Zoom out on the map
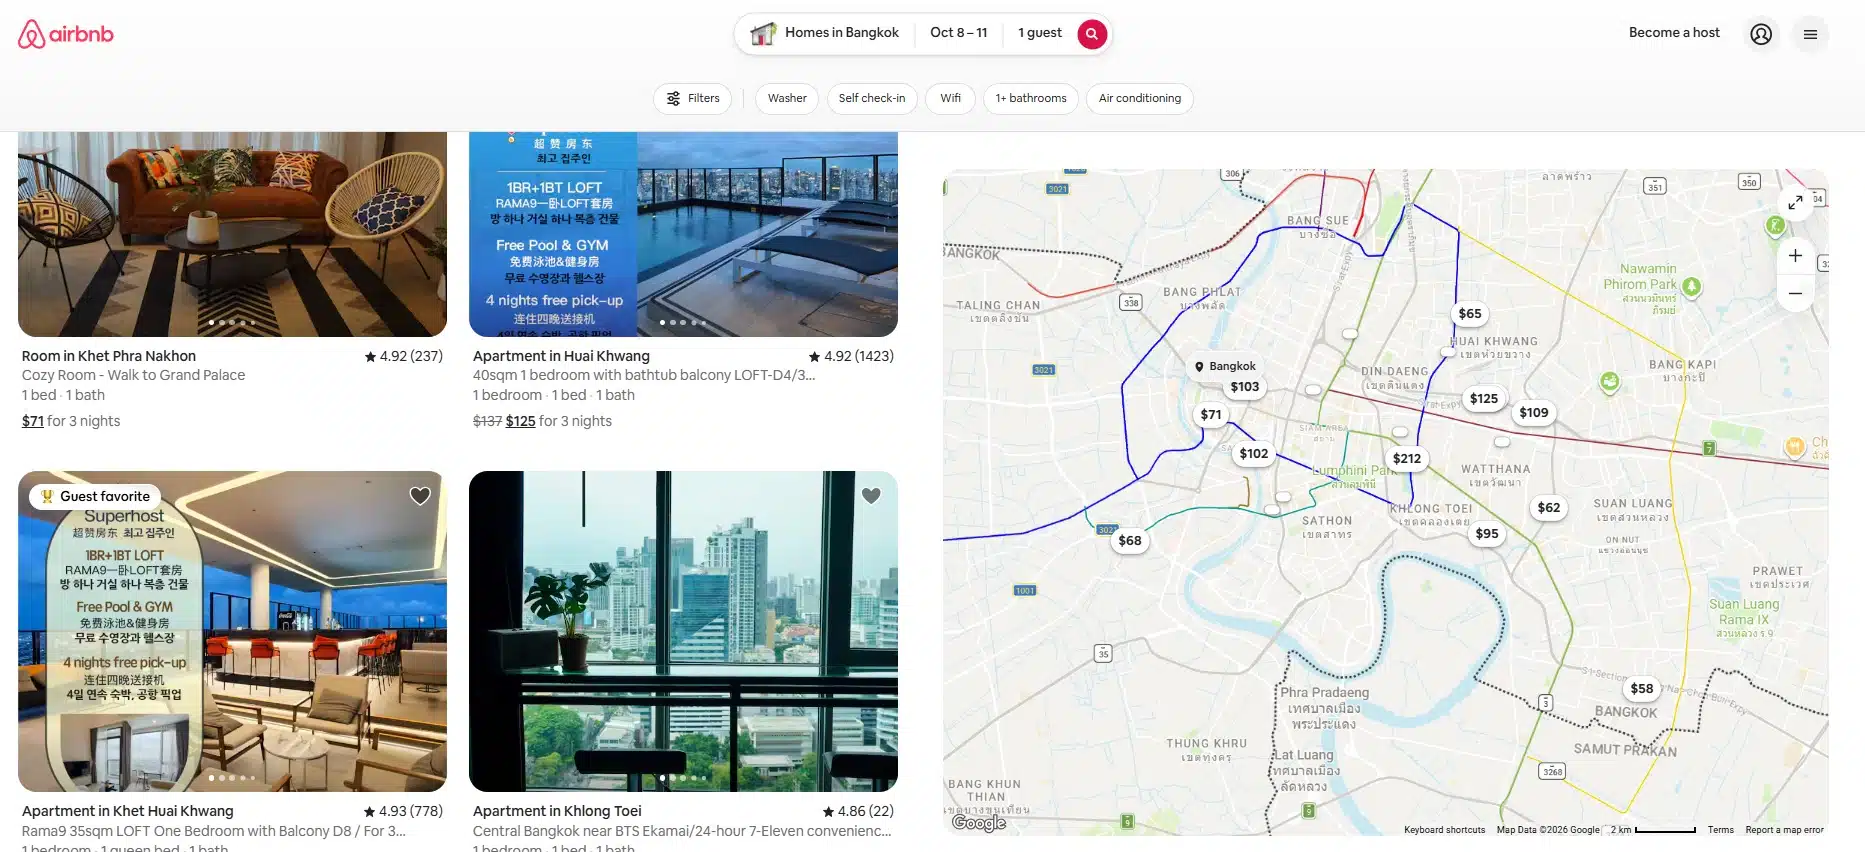The height and width of the screenshot is (852, 1865). tap(1795, 294)
